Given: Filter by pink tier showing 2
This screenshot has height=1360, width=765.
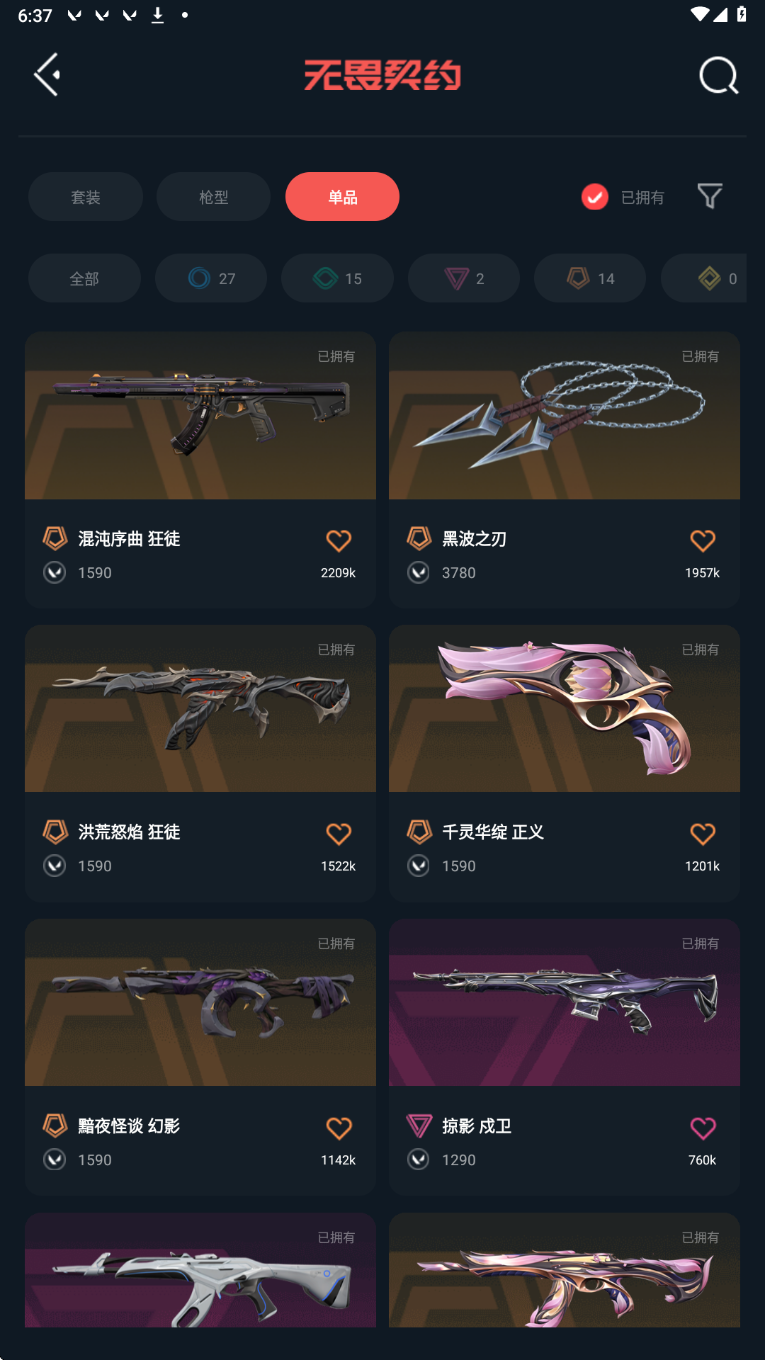Looking at the screenshot, I should click(464, 278).
